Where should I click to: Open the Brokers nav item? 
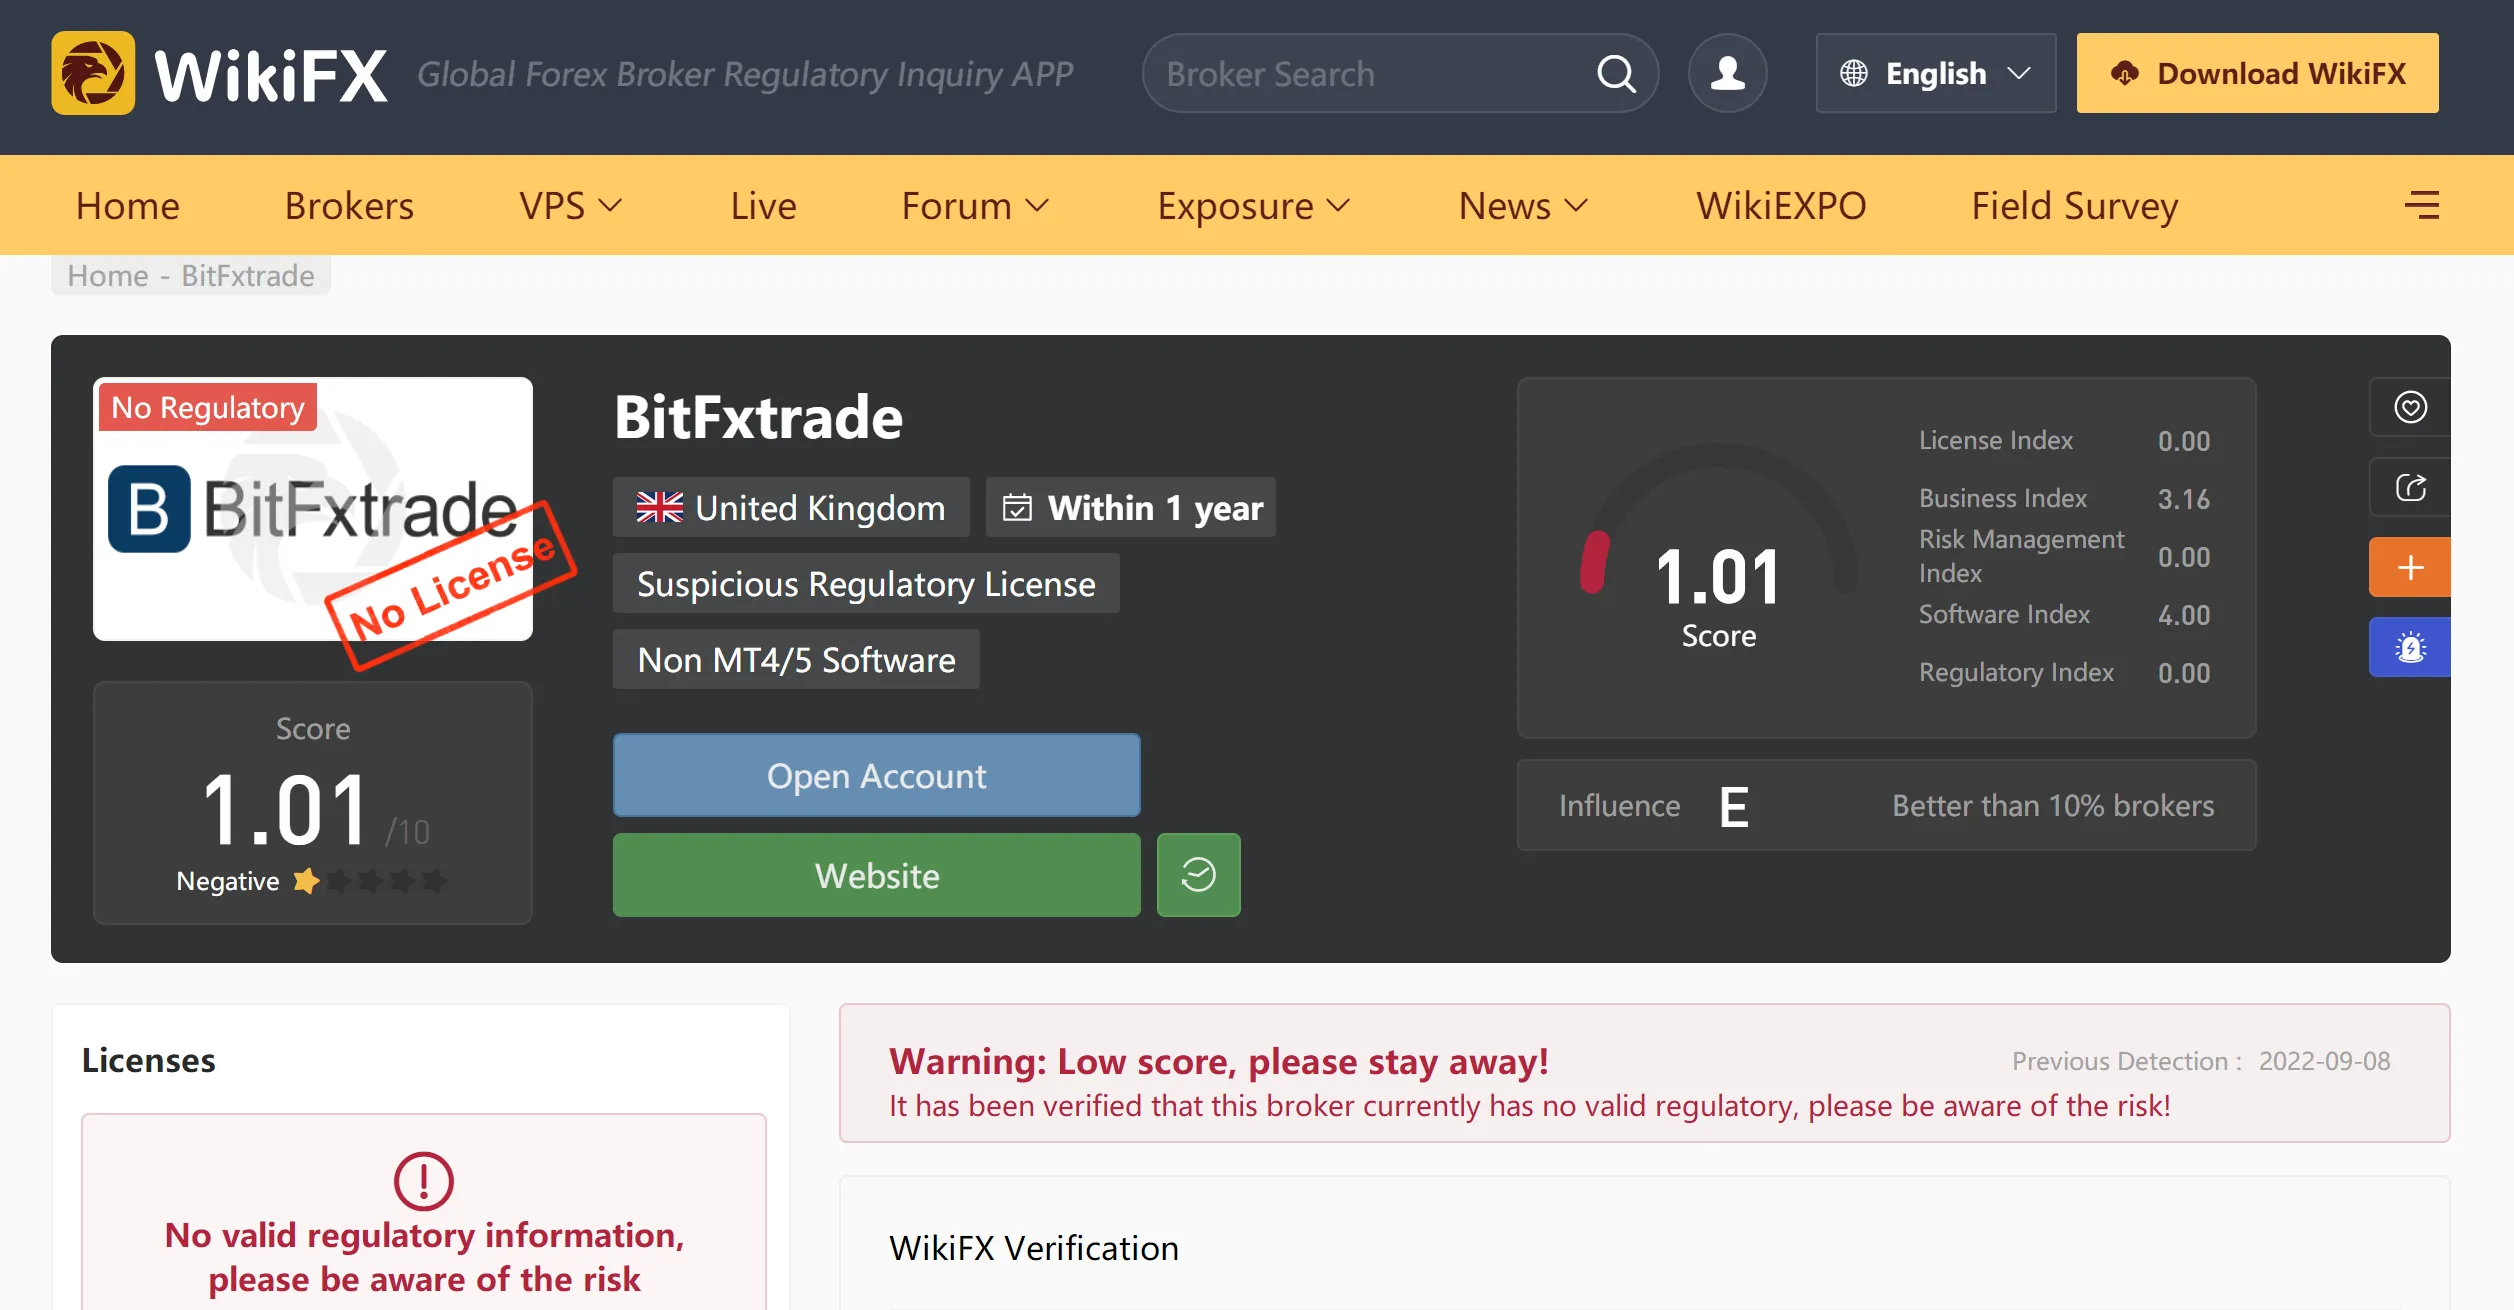[349, 206]
